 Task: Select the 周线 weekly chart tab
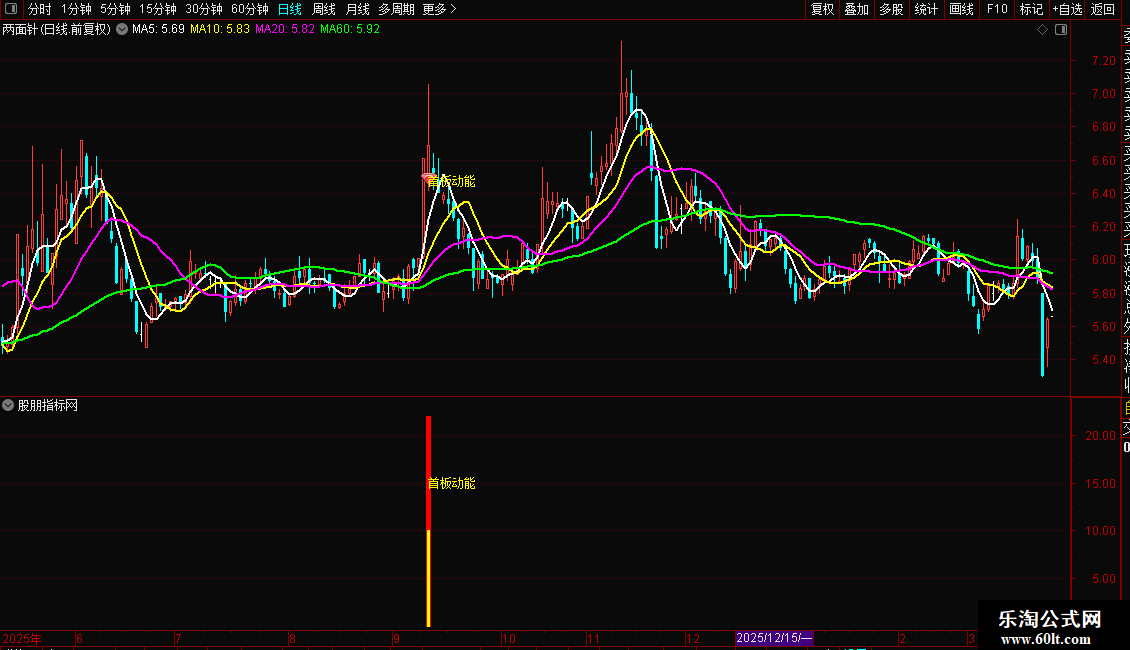(324, 9)
